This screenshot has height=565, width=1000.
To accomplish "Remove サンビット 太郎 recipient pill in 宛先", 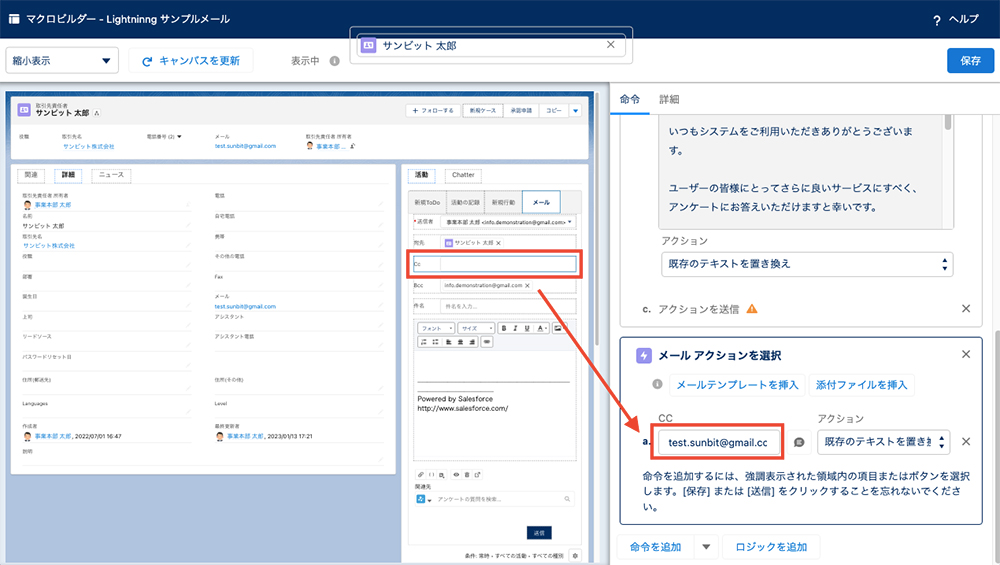I will (x=499, y=243).
